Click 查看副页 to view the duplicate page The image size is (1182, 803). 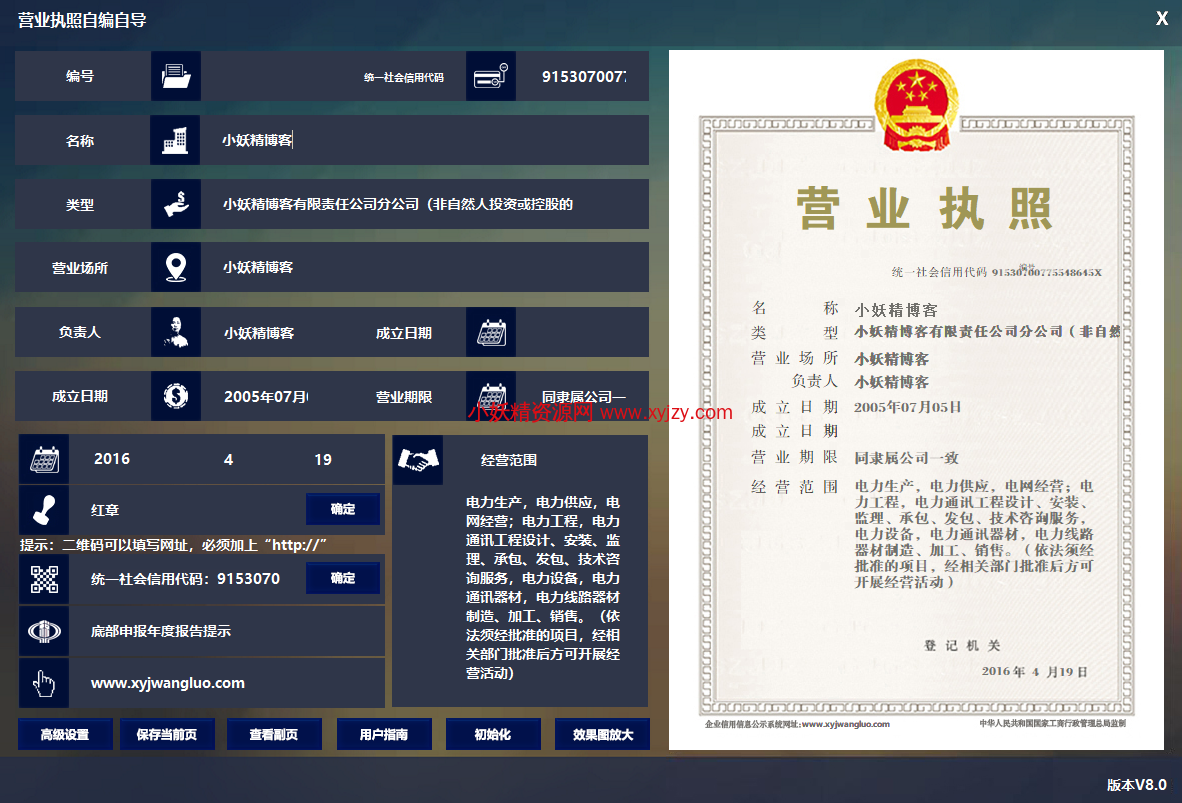274,734
